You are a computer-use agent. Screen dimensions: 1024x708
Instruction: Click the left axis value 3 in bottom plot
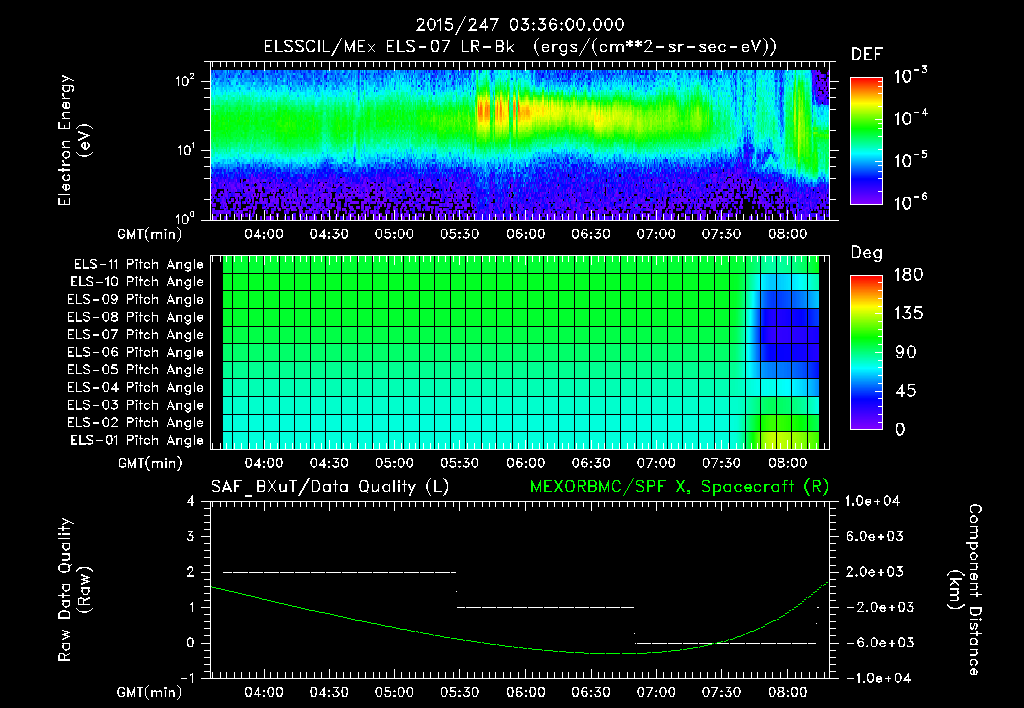click(x=191, y=536)
